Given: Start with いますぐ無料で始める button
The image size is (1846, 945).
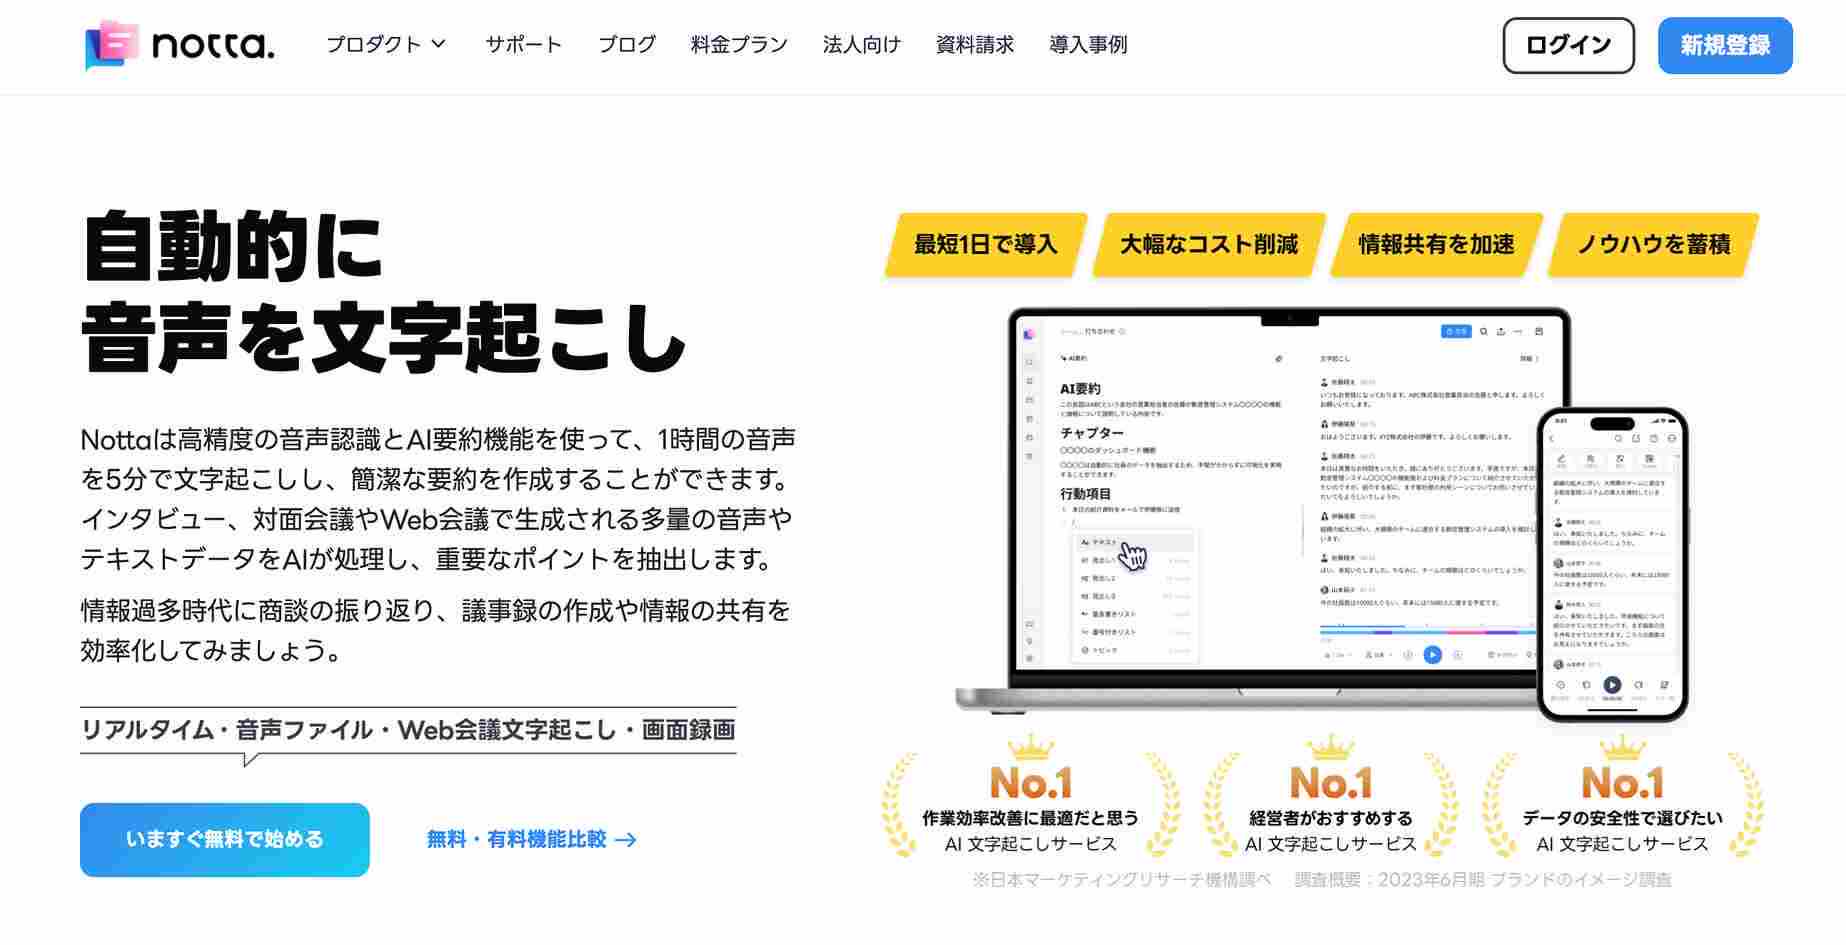Looking at the screenshot, I should coord(225,840).
